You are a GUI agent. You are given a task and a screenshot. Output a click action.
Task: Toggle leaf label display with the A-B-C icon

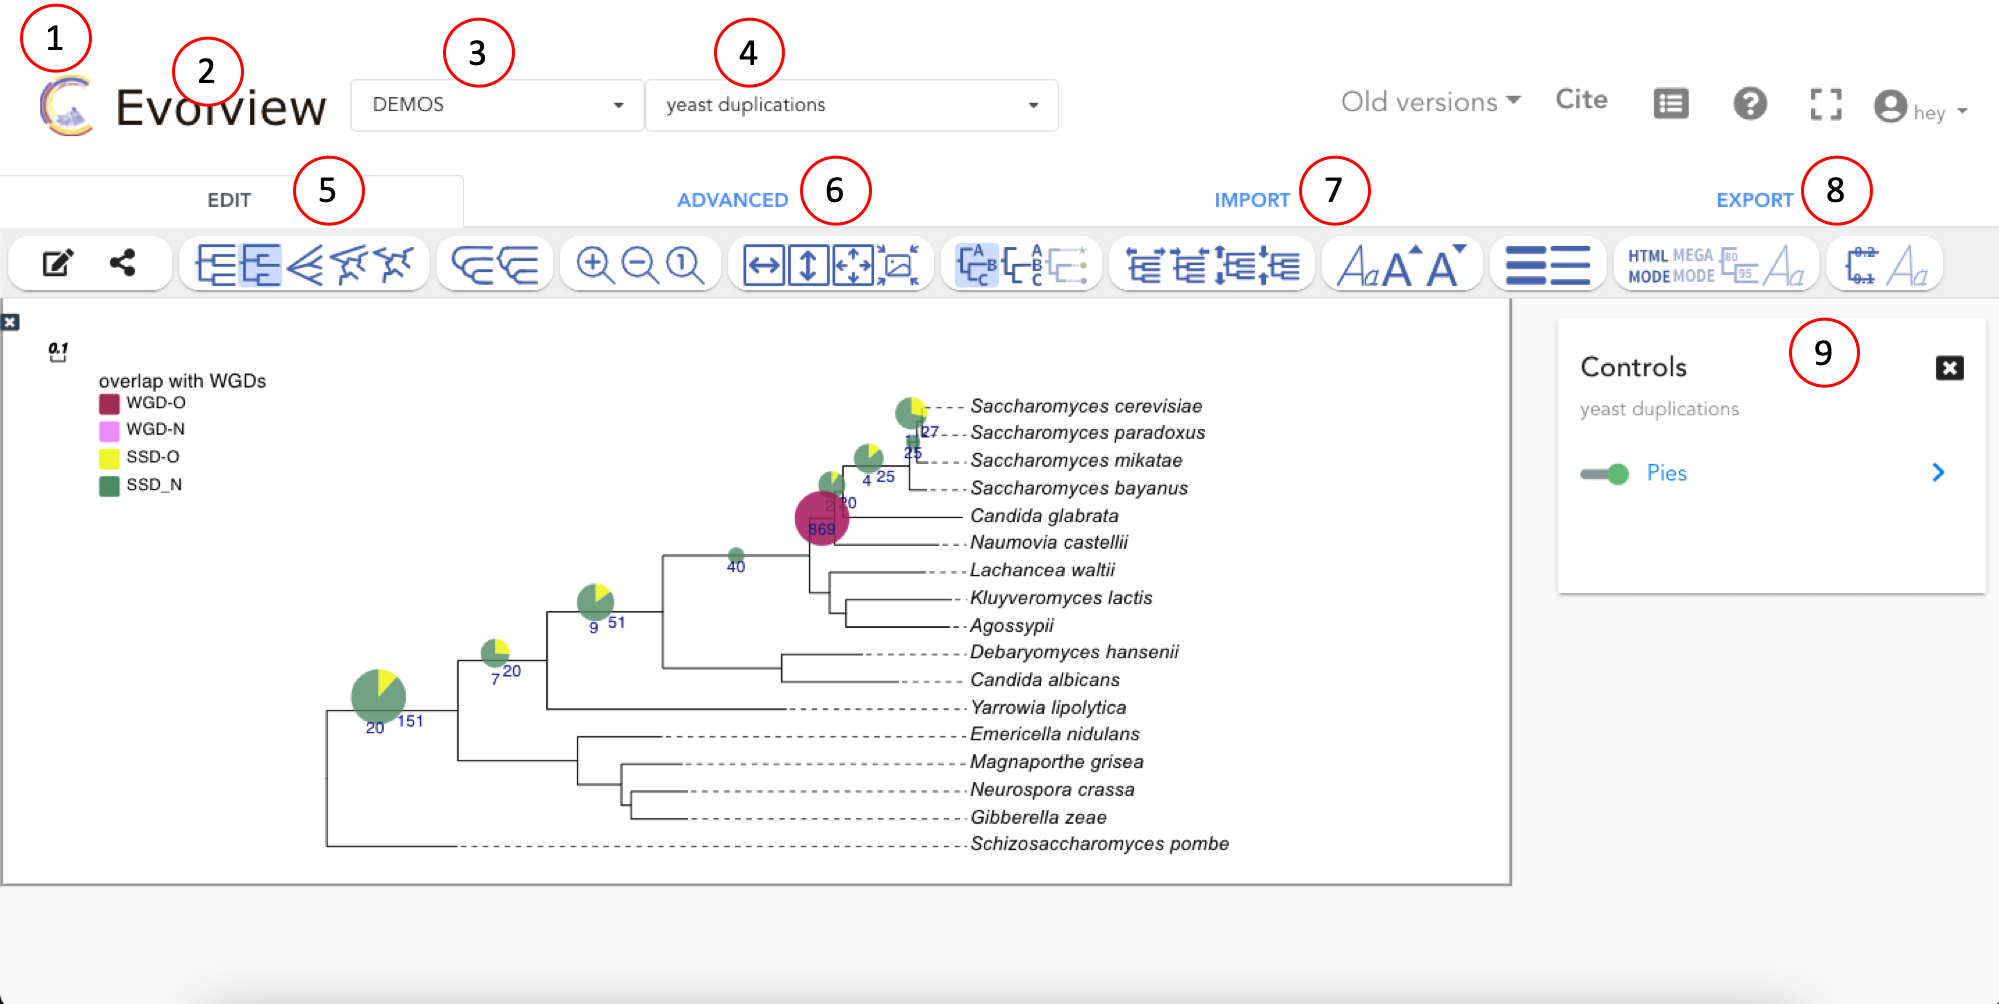[977, 263]
